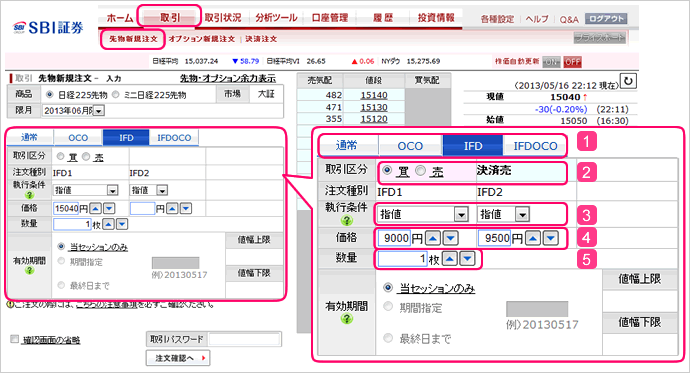
Task: Open the 取引状況 menu
Action: [x=223, y=18]
